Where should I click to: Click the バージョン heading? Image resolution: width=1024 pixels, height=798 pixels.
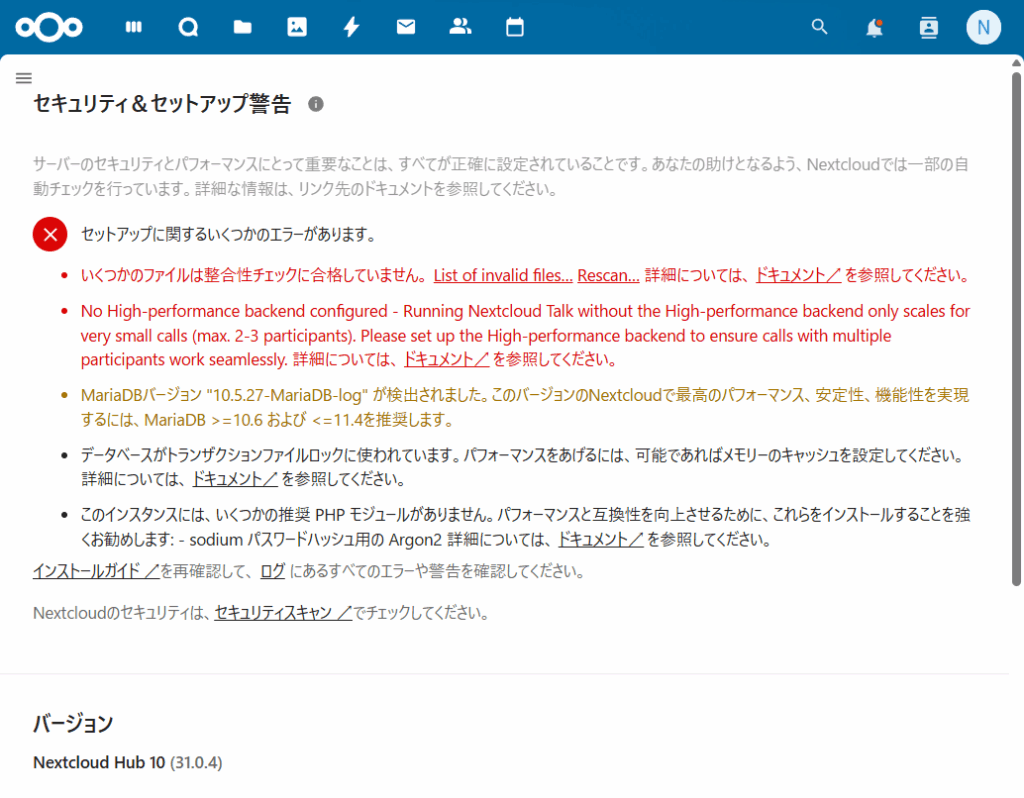[x=73, y=724]
